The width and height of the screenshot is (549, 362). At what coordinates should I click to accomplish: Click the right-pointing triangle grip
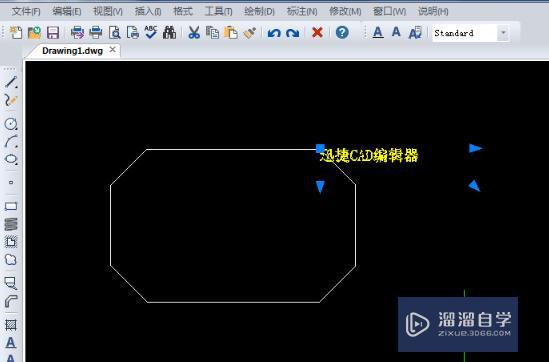[x=475, y=148]
